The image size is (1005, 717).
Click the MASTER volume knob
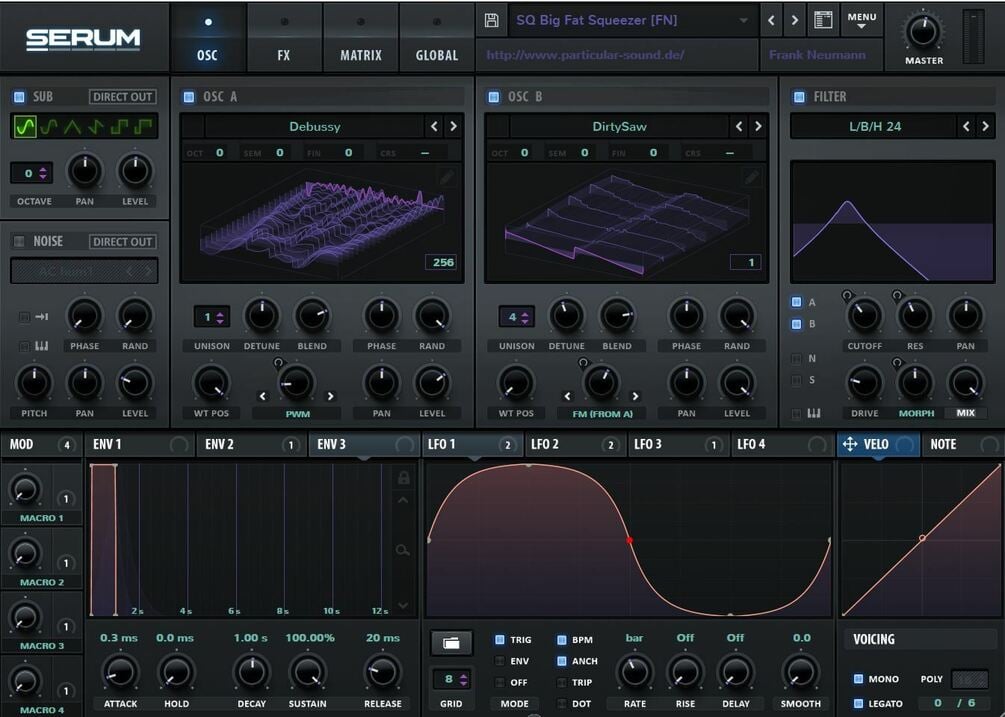pyautogui.click(x=923, y=31)
